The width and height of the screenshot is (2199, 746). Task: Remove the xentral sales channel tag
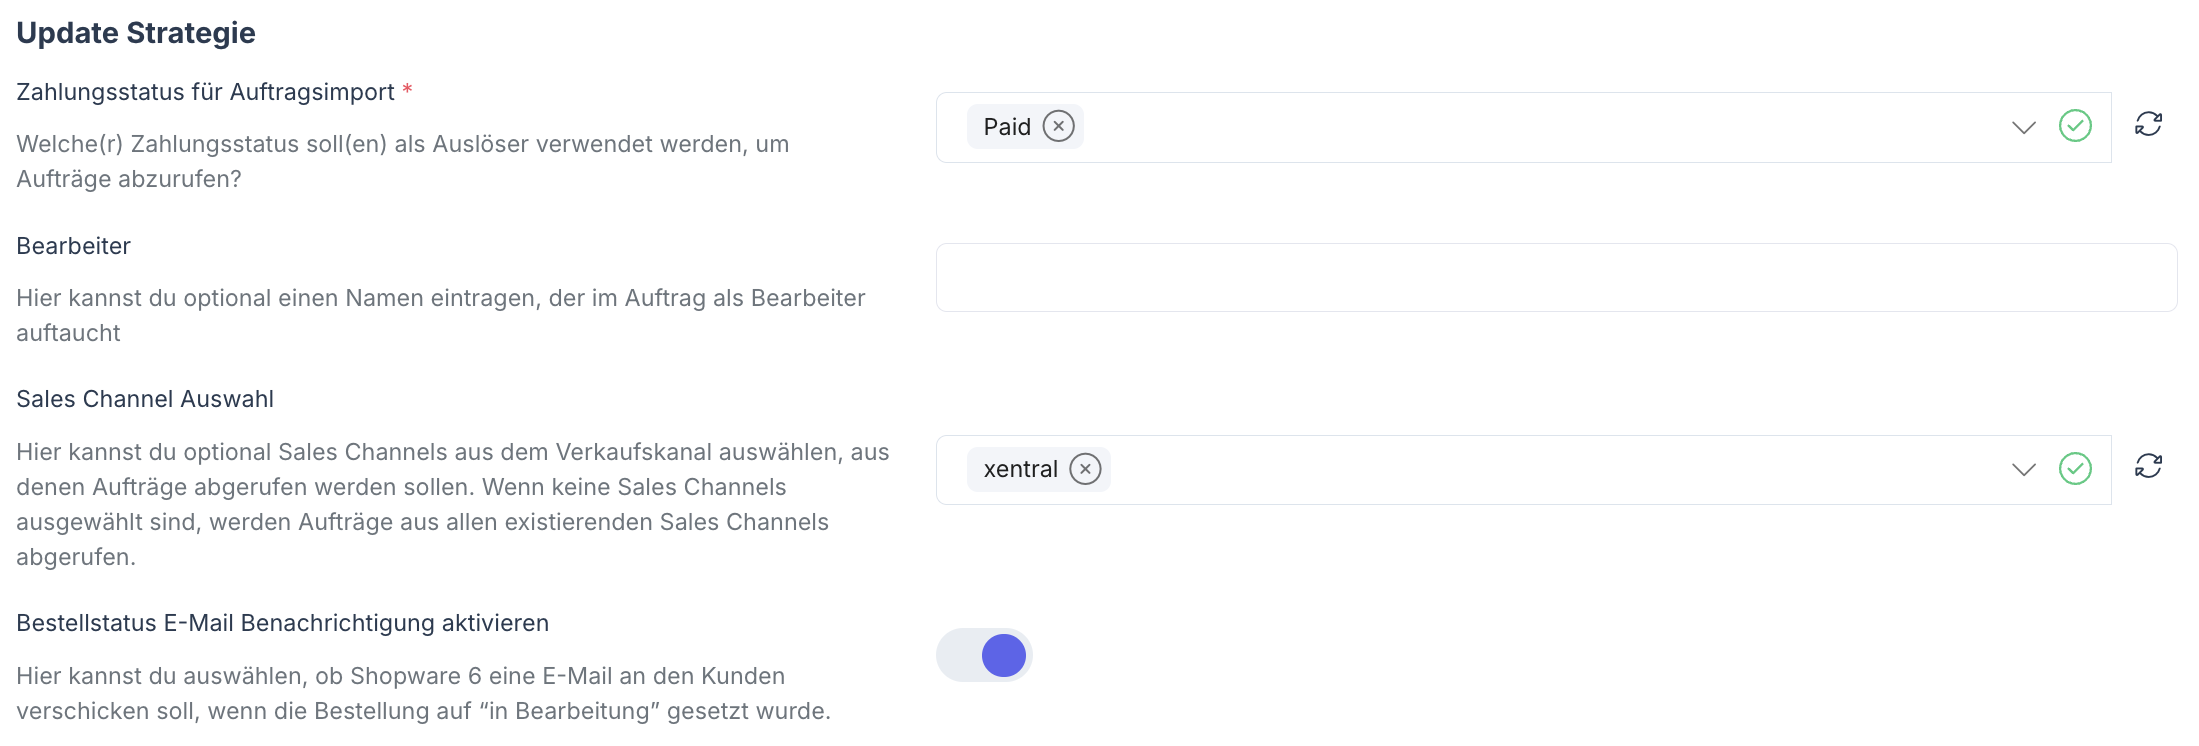pos(1085,469)
